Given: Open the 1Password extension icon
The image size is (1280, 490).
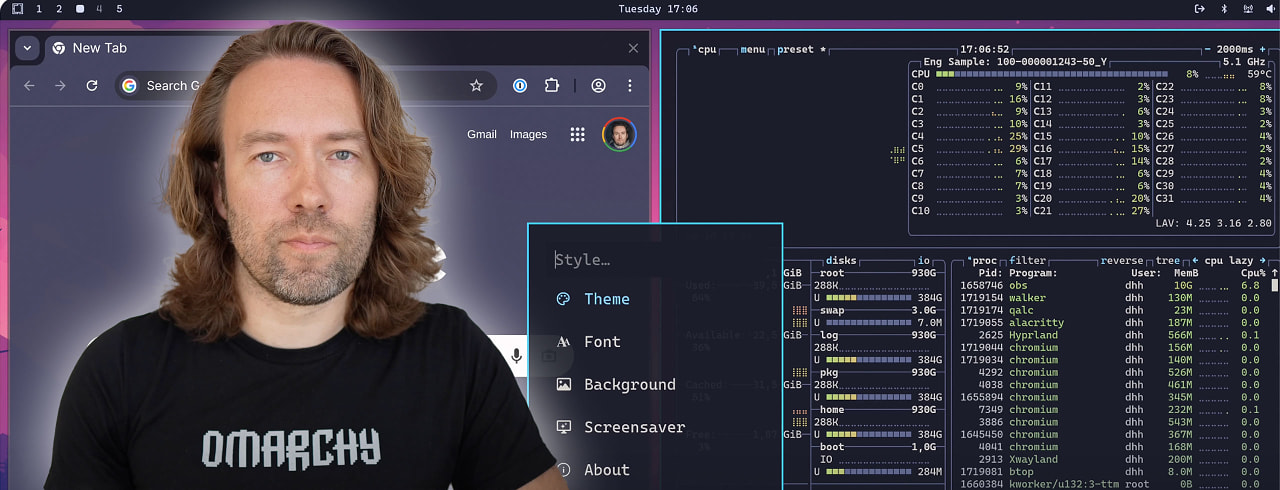Looking at the screenshot, I should click(520, 86).
